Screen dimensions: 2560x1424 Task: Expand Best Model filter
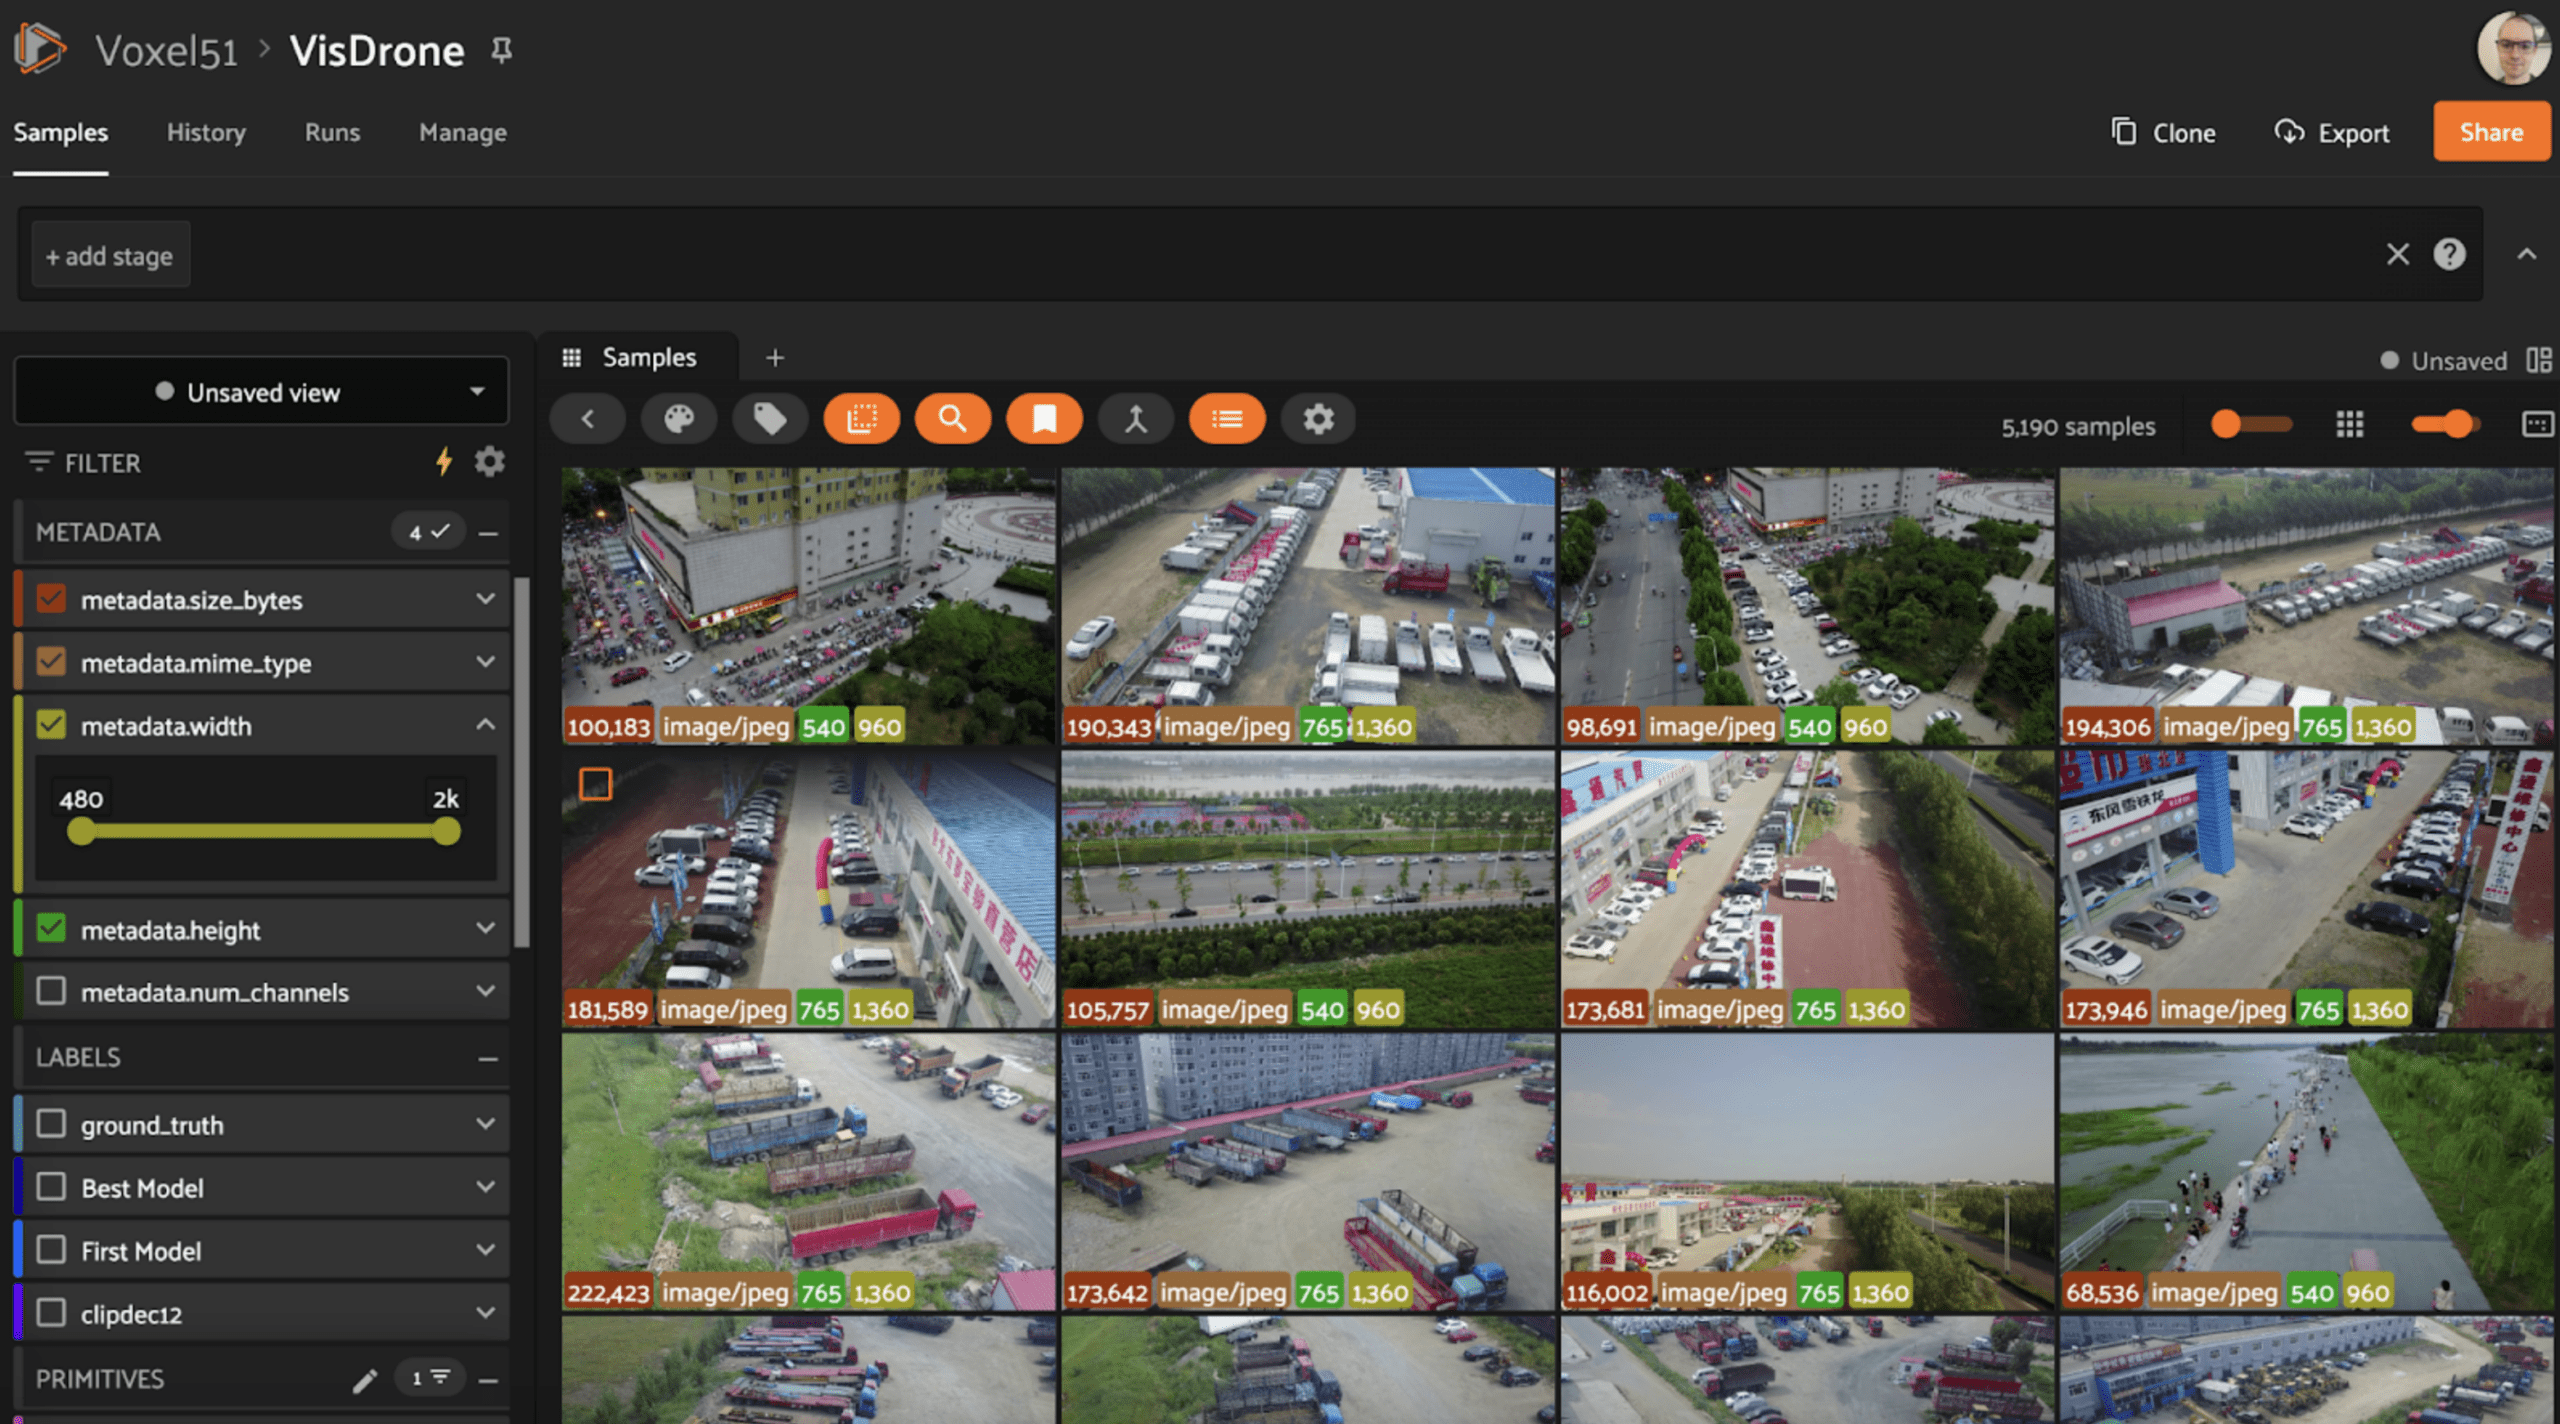coord(485,1187)
